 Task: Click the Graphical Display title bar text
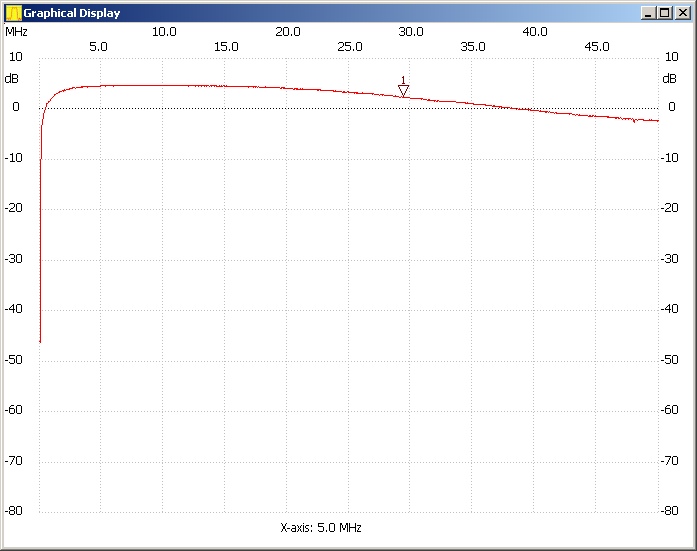[72, 13]
